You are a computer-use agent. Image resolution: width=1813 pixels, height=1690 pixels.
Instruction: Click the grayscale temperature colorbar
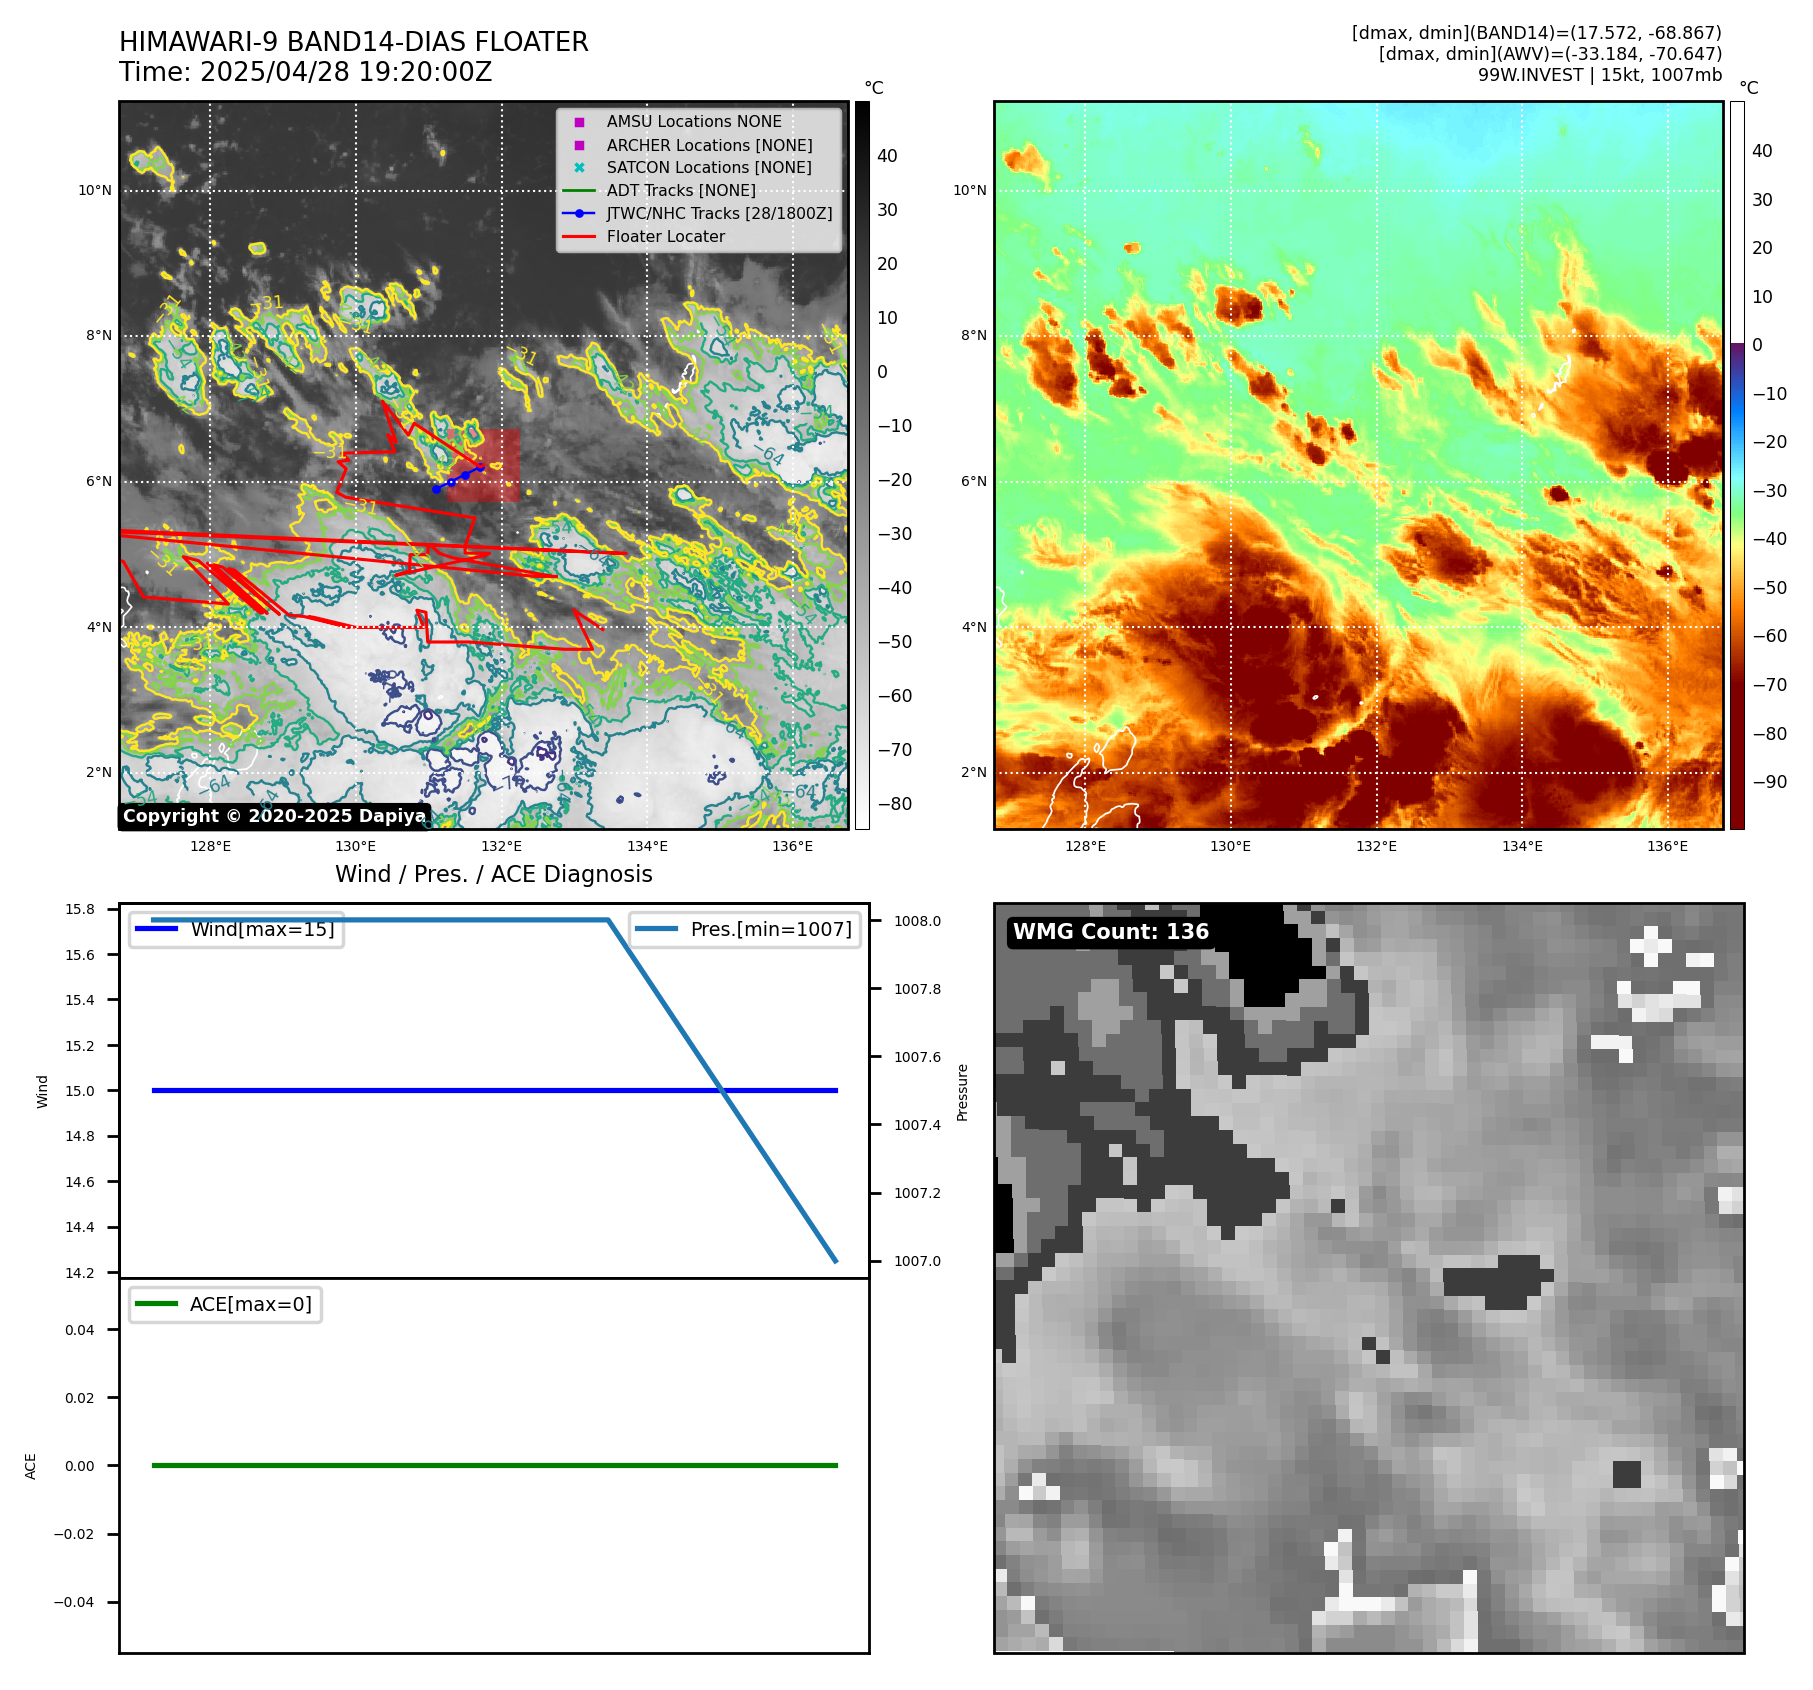(x=862, y=465)
